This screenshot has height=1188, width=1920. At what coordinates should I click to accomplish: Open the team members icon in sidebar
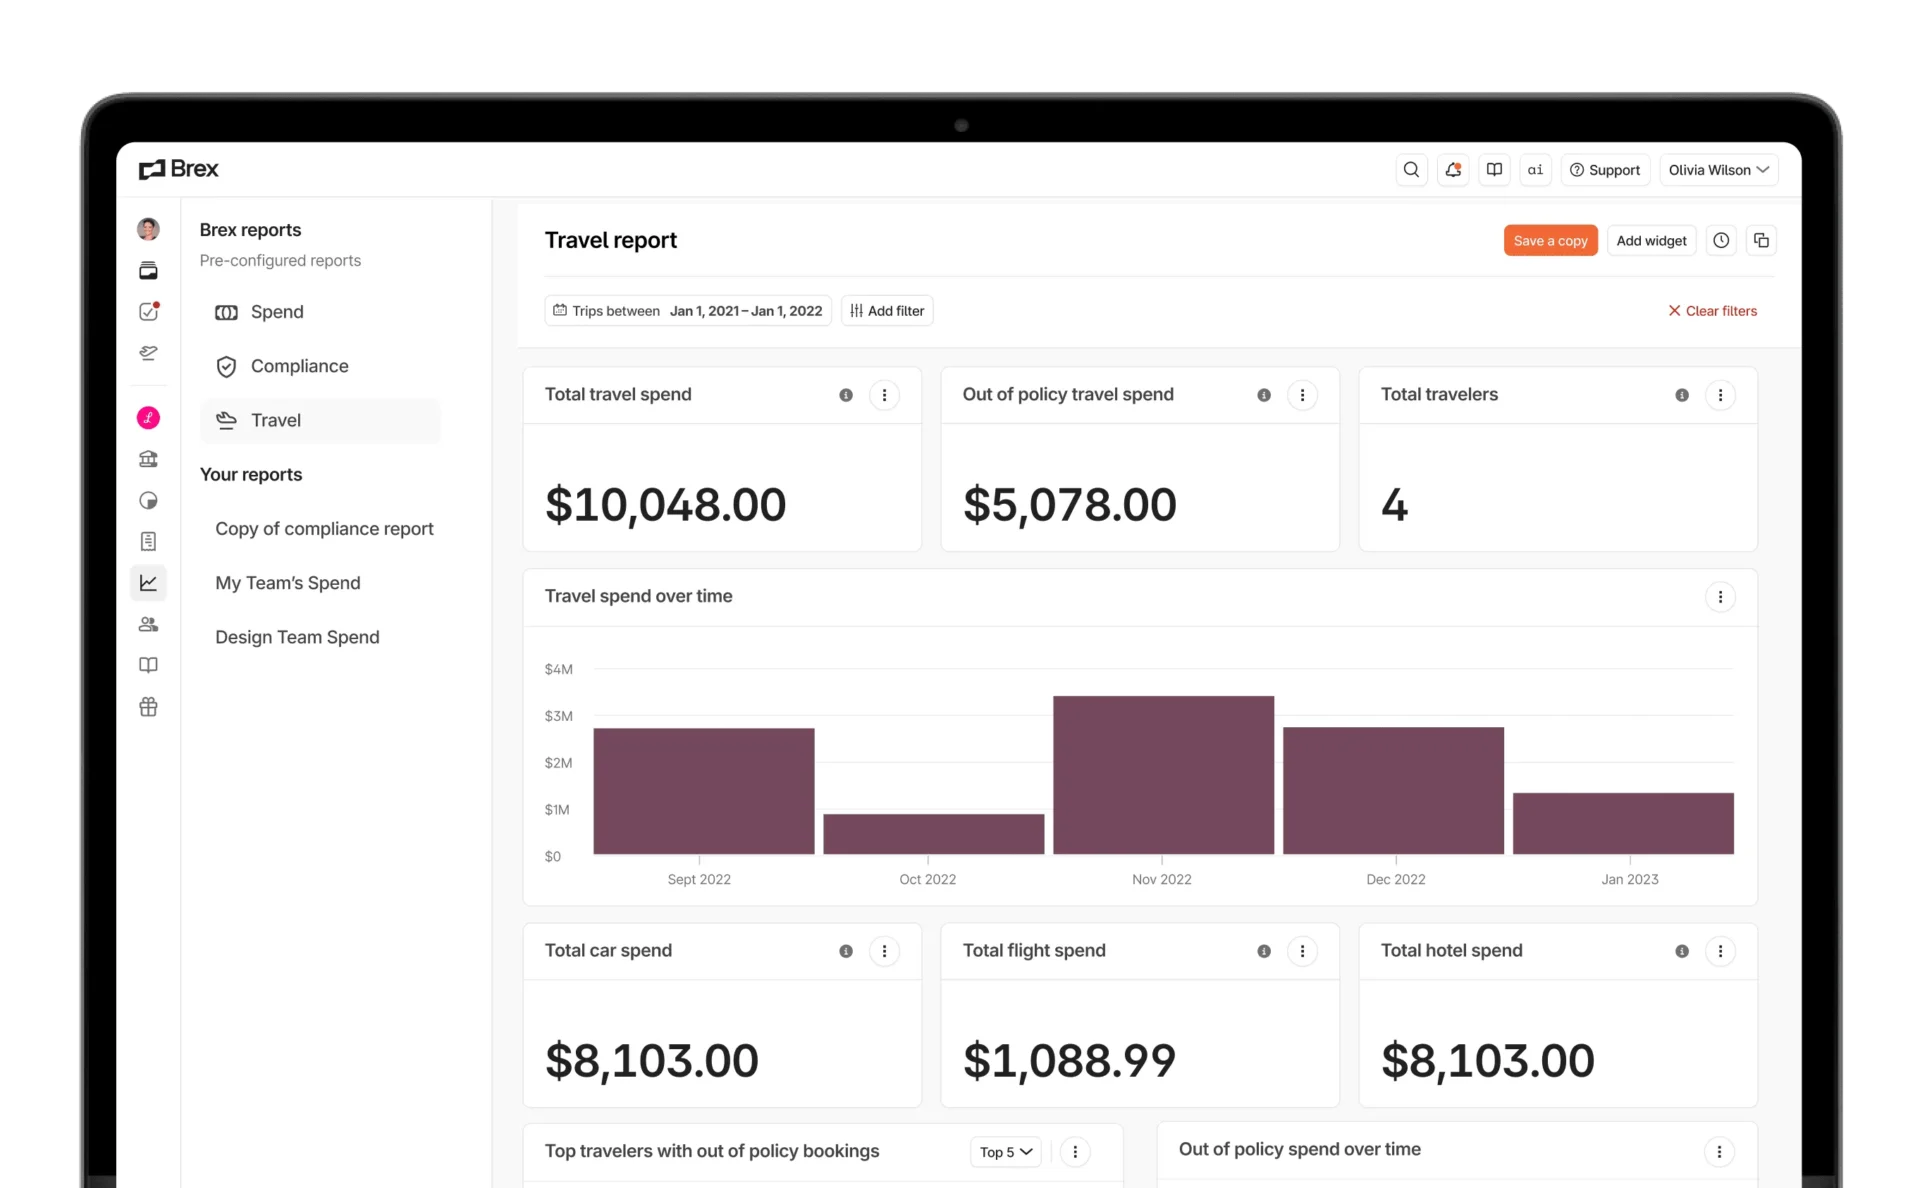pyautogui.click(x=148, y=624)
